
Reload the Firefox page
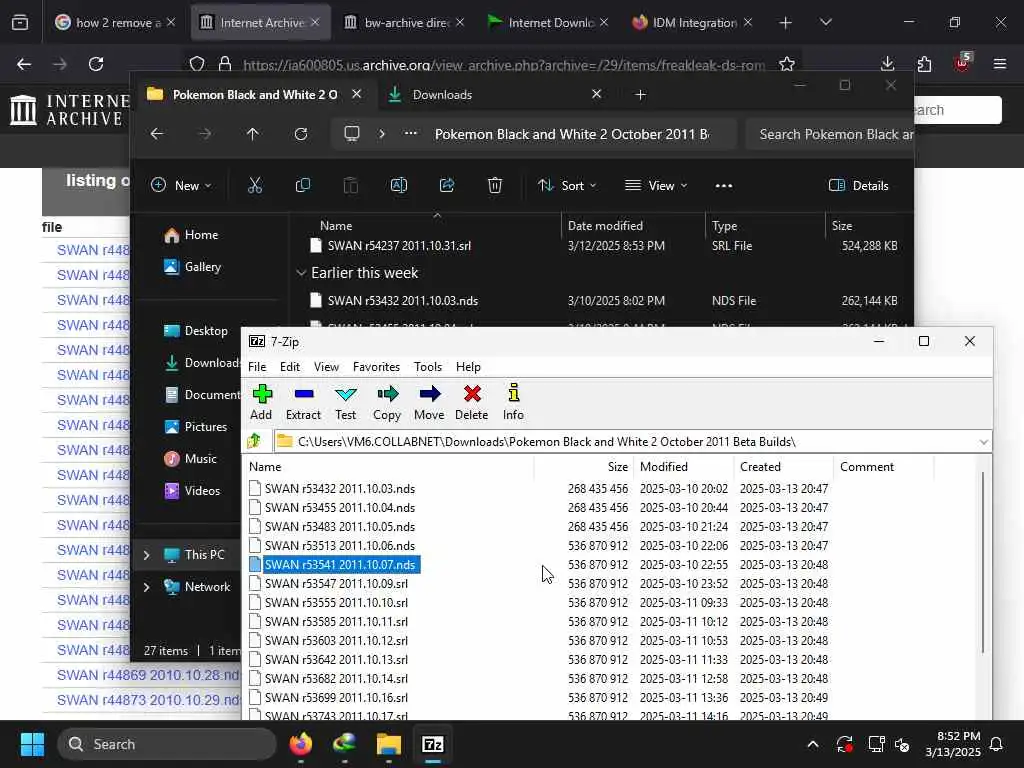click(96, 64)
